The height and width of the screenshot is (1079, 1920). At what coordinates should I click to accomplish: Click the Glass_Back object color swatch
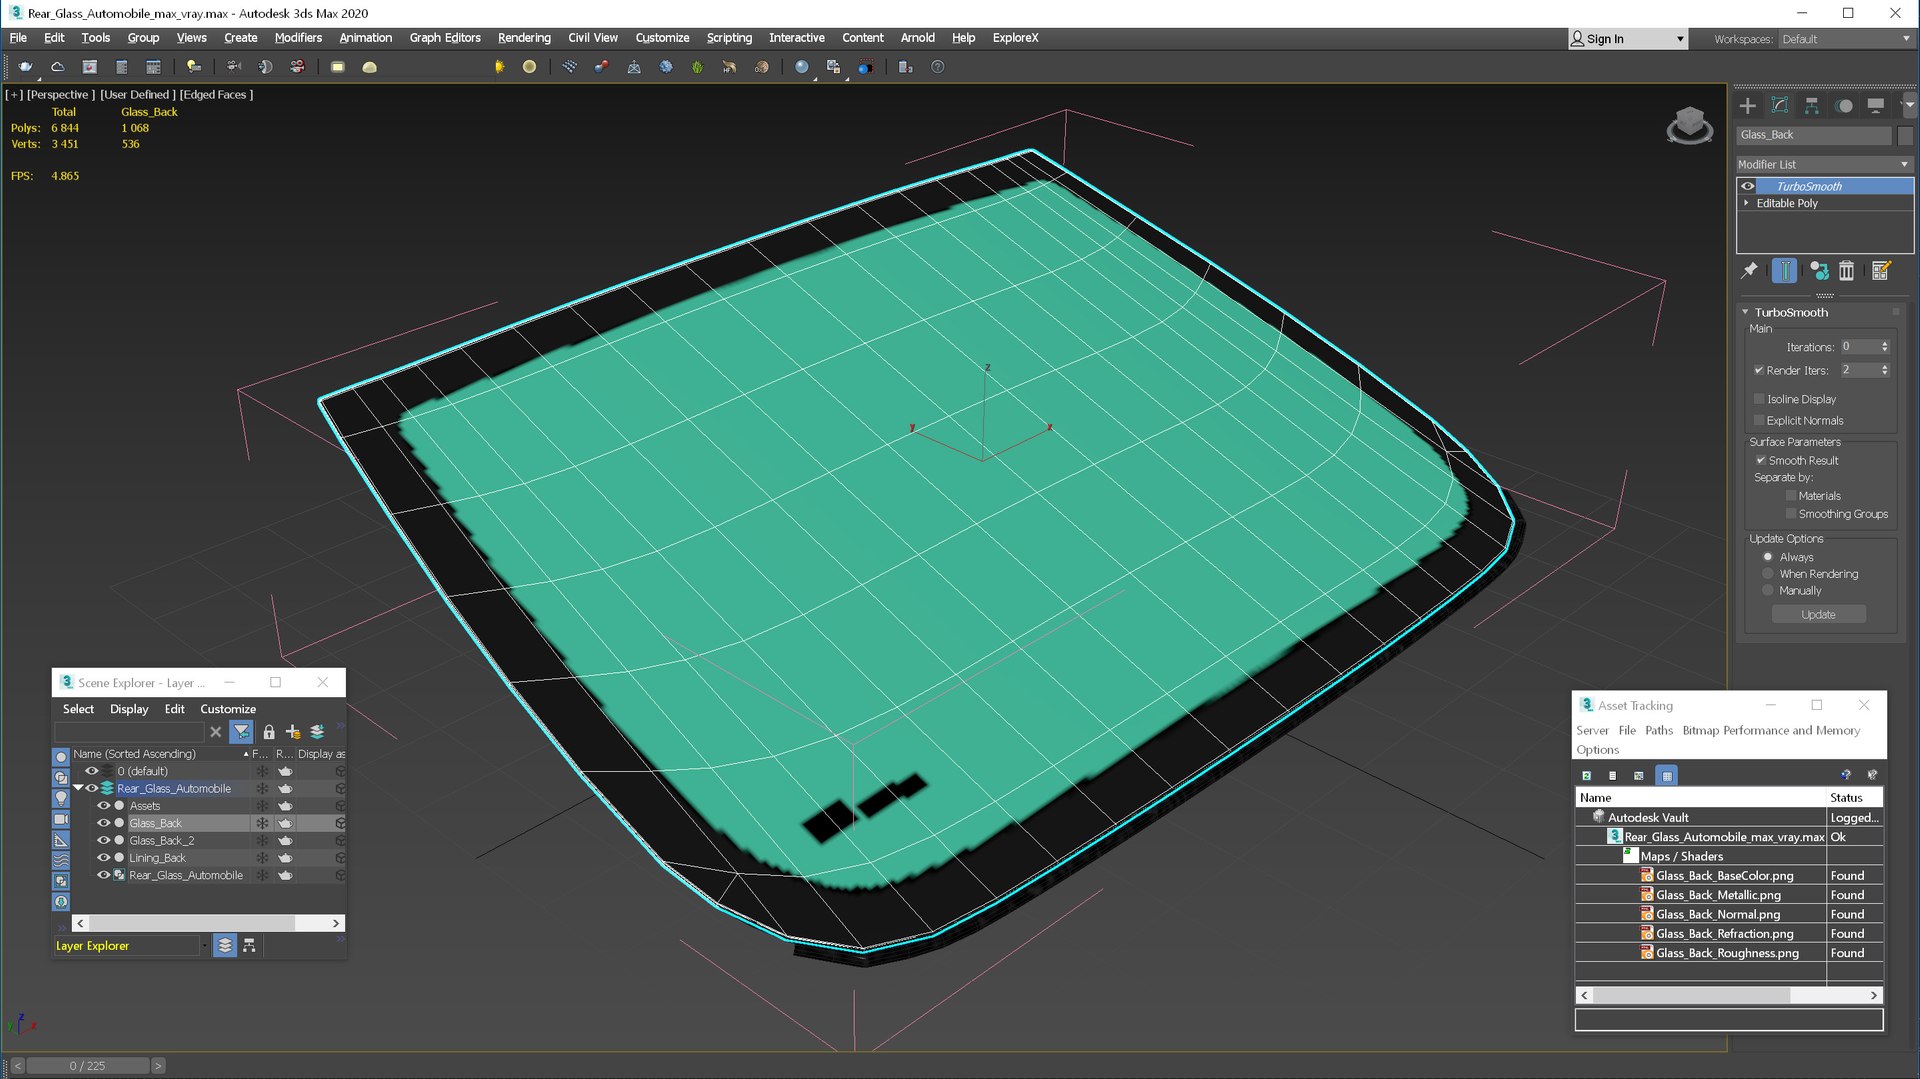pos(1905,135)
